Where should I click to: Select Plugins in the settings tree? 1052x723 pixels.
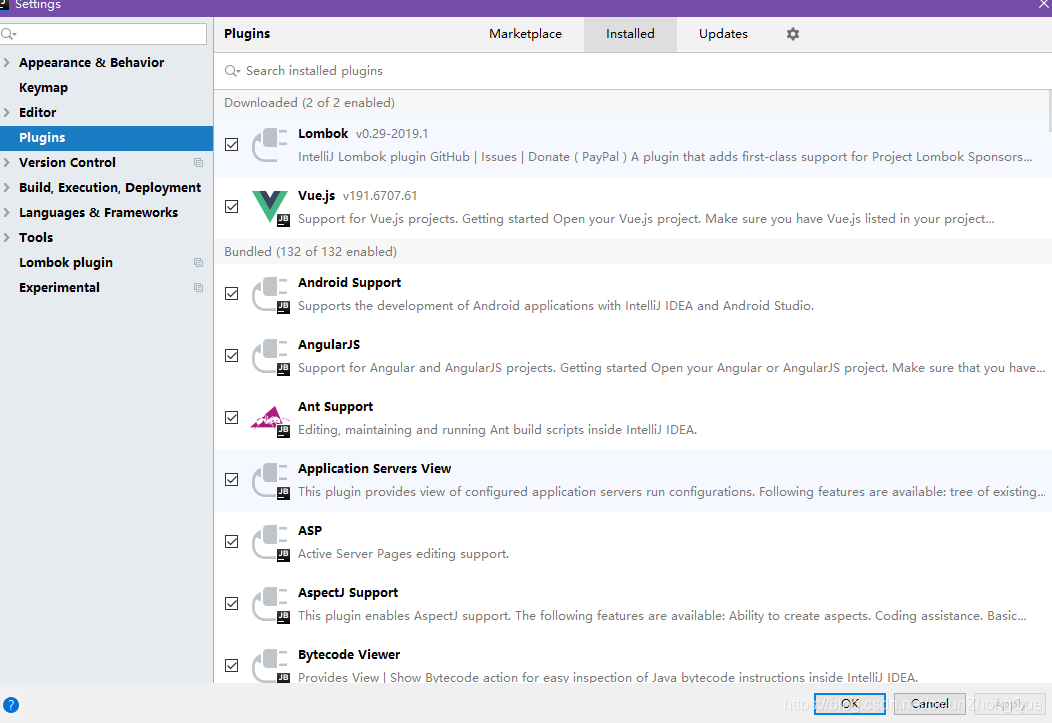[x=107, y=137]
